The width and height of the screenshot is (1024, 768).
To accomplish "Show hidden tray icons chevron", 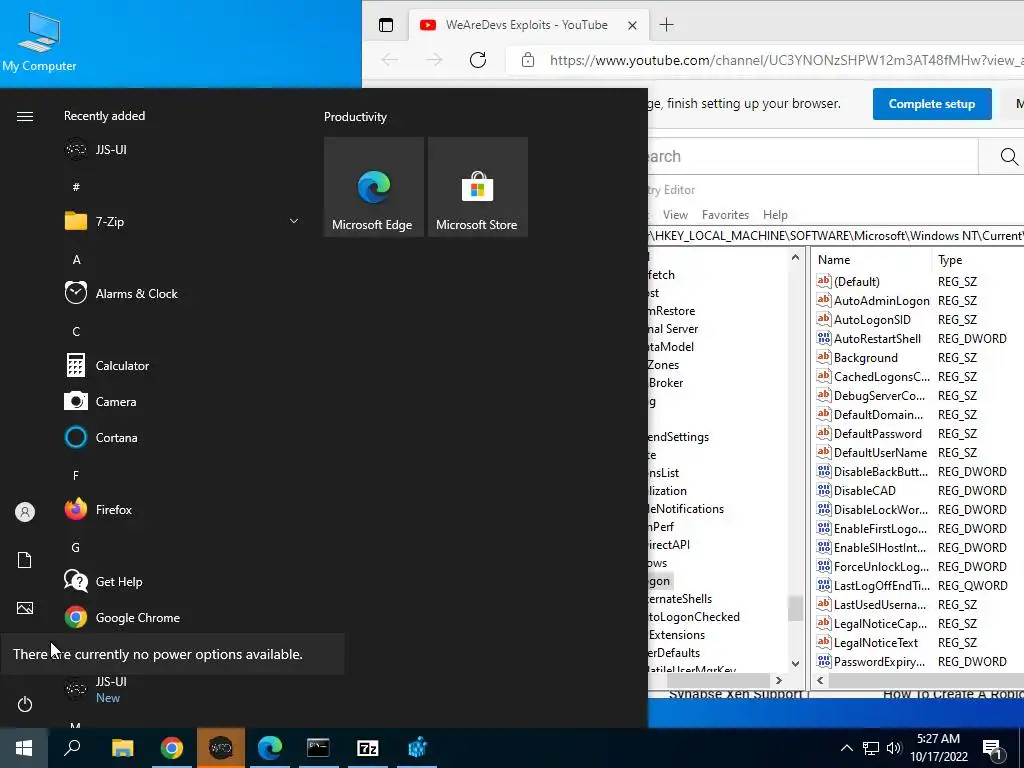I will click(846, 748).
